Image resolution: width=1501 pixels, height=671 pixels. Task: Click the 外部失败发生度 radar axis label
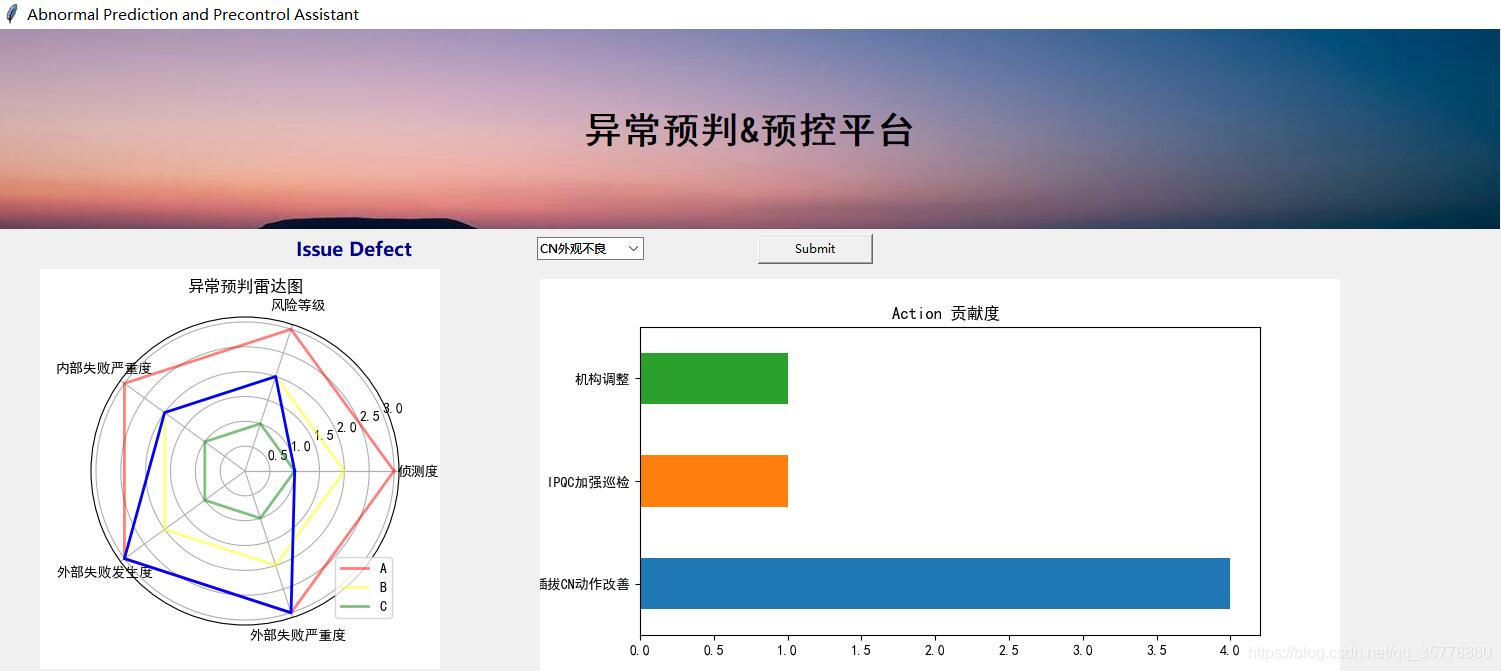pyautogui.click(x=105, y=572)
